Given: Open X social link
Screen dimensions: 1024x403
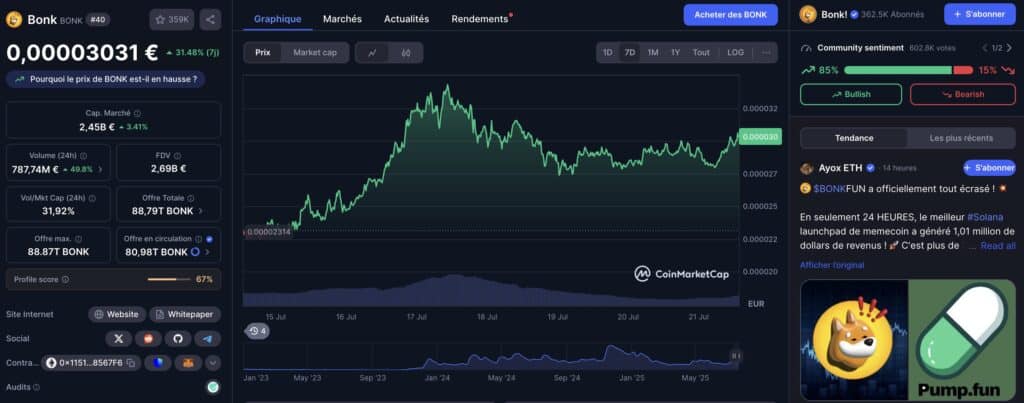Looking at the screenshot, I should coord(118,338).
